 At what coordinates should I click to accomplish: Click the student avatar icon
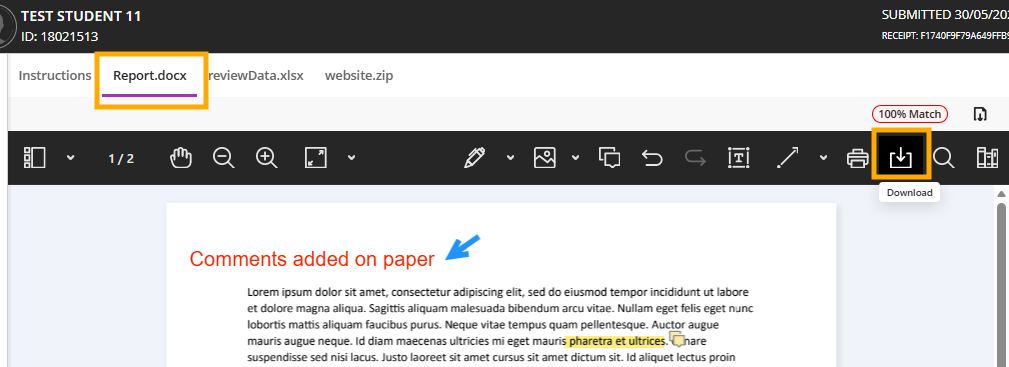click(x=5, y=27)
